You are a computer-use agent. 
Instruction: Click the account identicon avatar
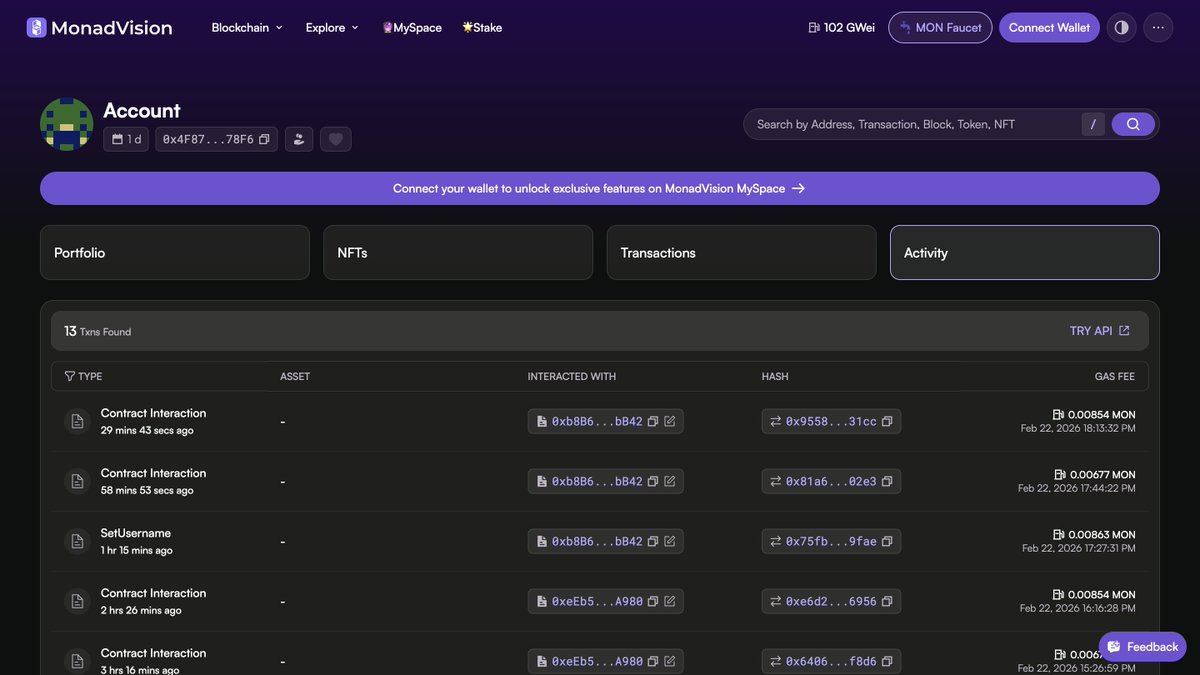tap(66, 124)
